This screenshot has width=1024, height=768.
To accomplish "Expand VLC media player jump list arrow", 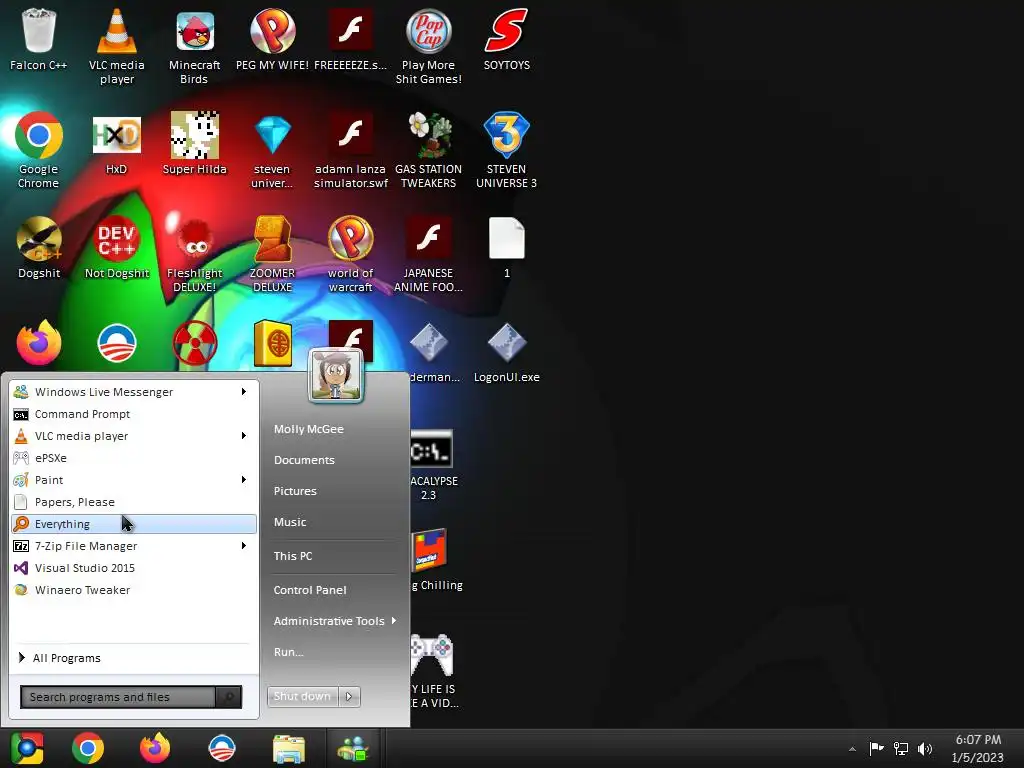I will [244, 436].
